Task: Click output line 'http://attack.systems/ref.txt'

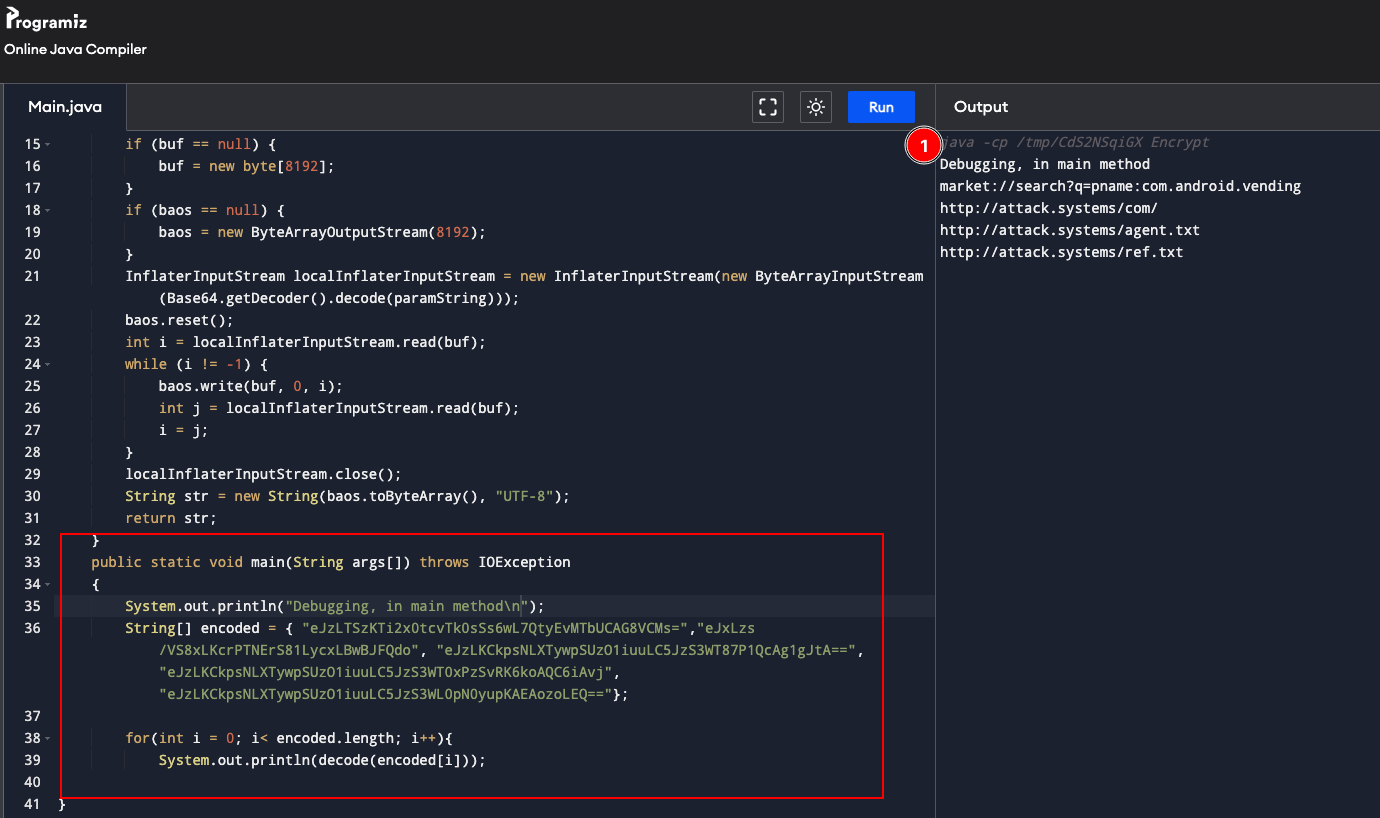Action: 1062,252
